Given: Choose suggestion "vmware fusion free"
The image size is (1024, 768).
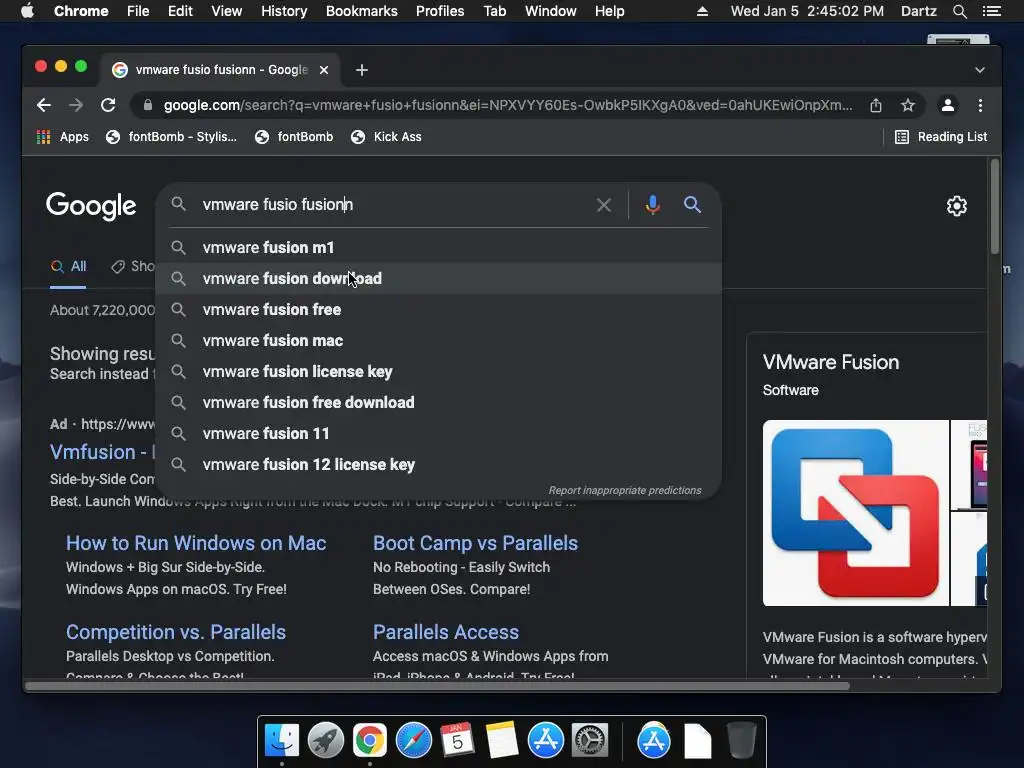Looking at the screenshot, I should coord(439,310).
